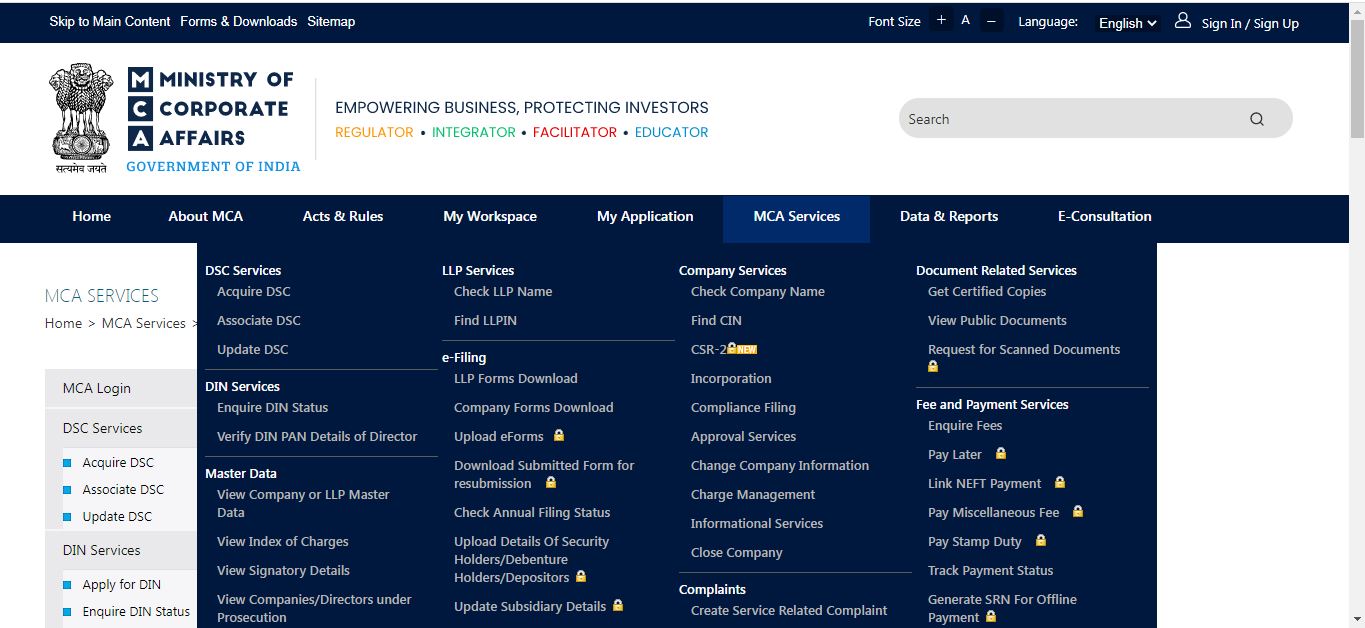Select Check Company Name link
The height and width of the screenshot is (628, 1365).
click(757, 292)
